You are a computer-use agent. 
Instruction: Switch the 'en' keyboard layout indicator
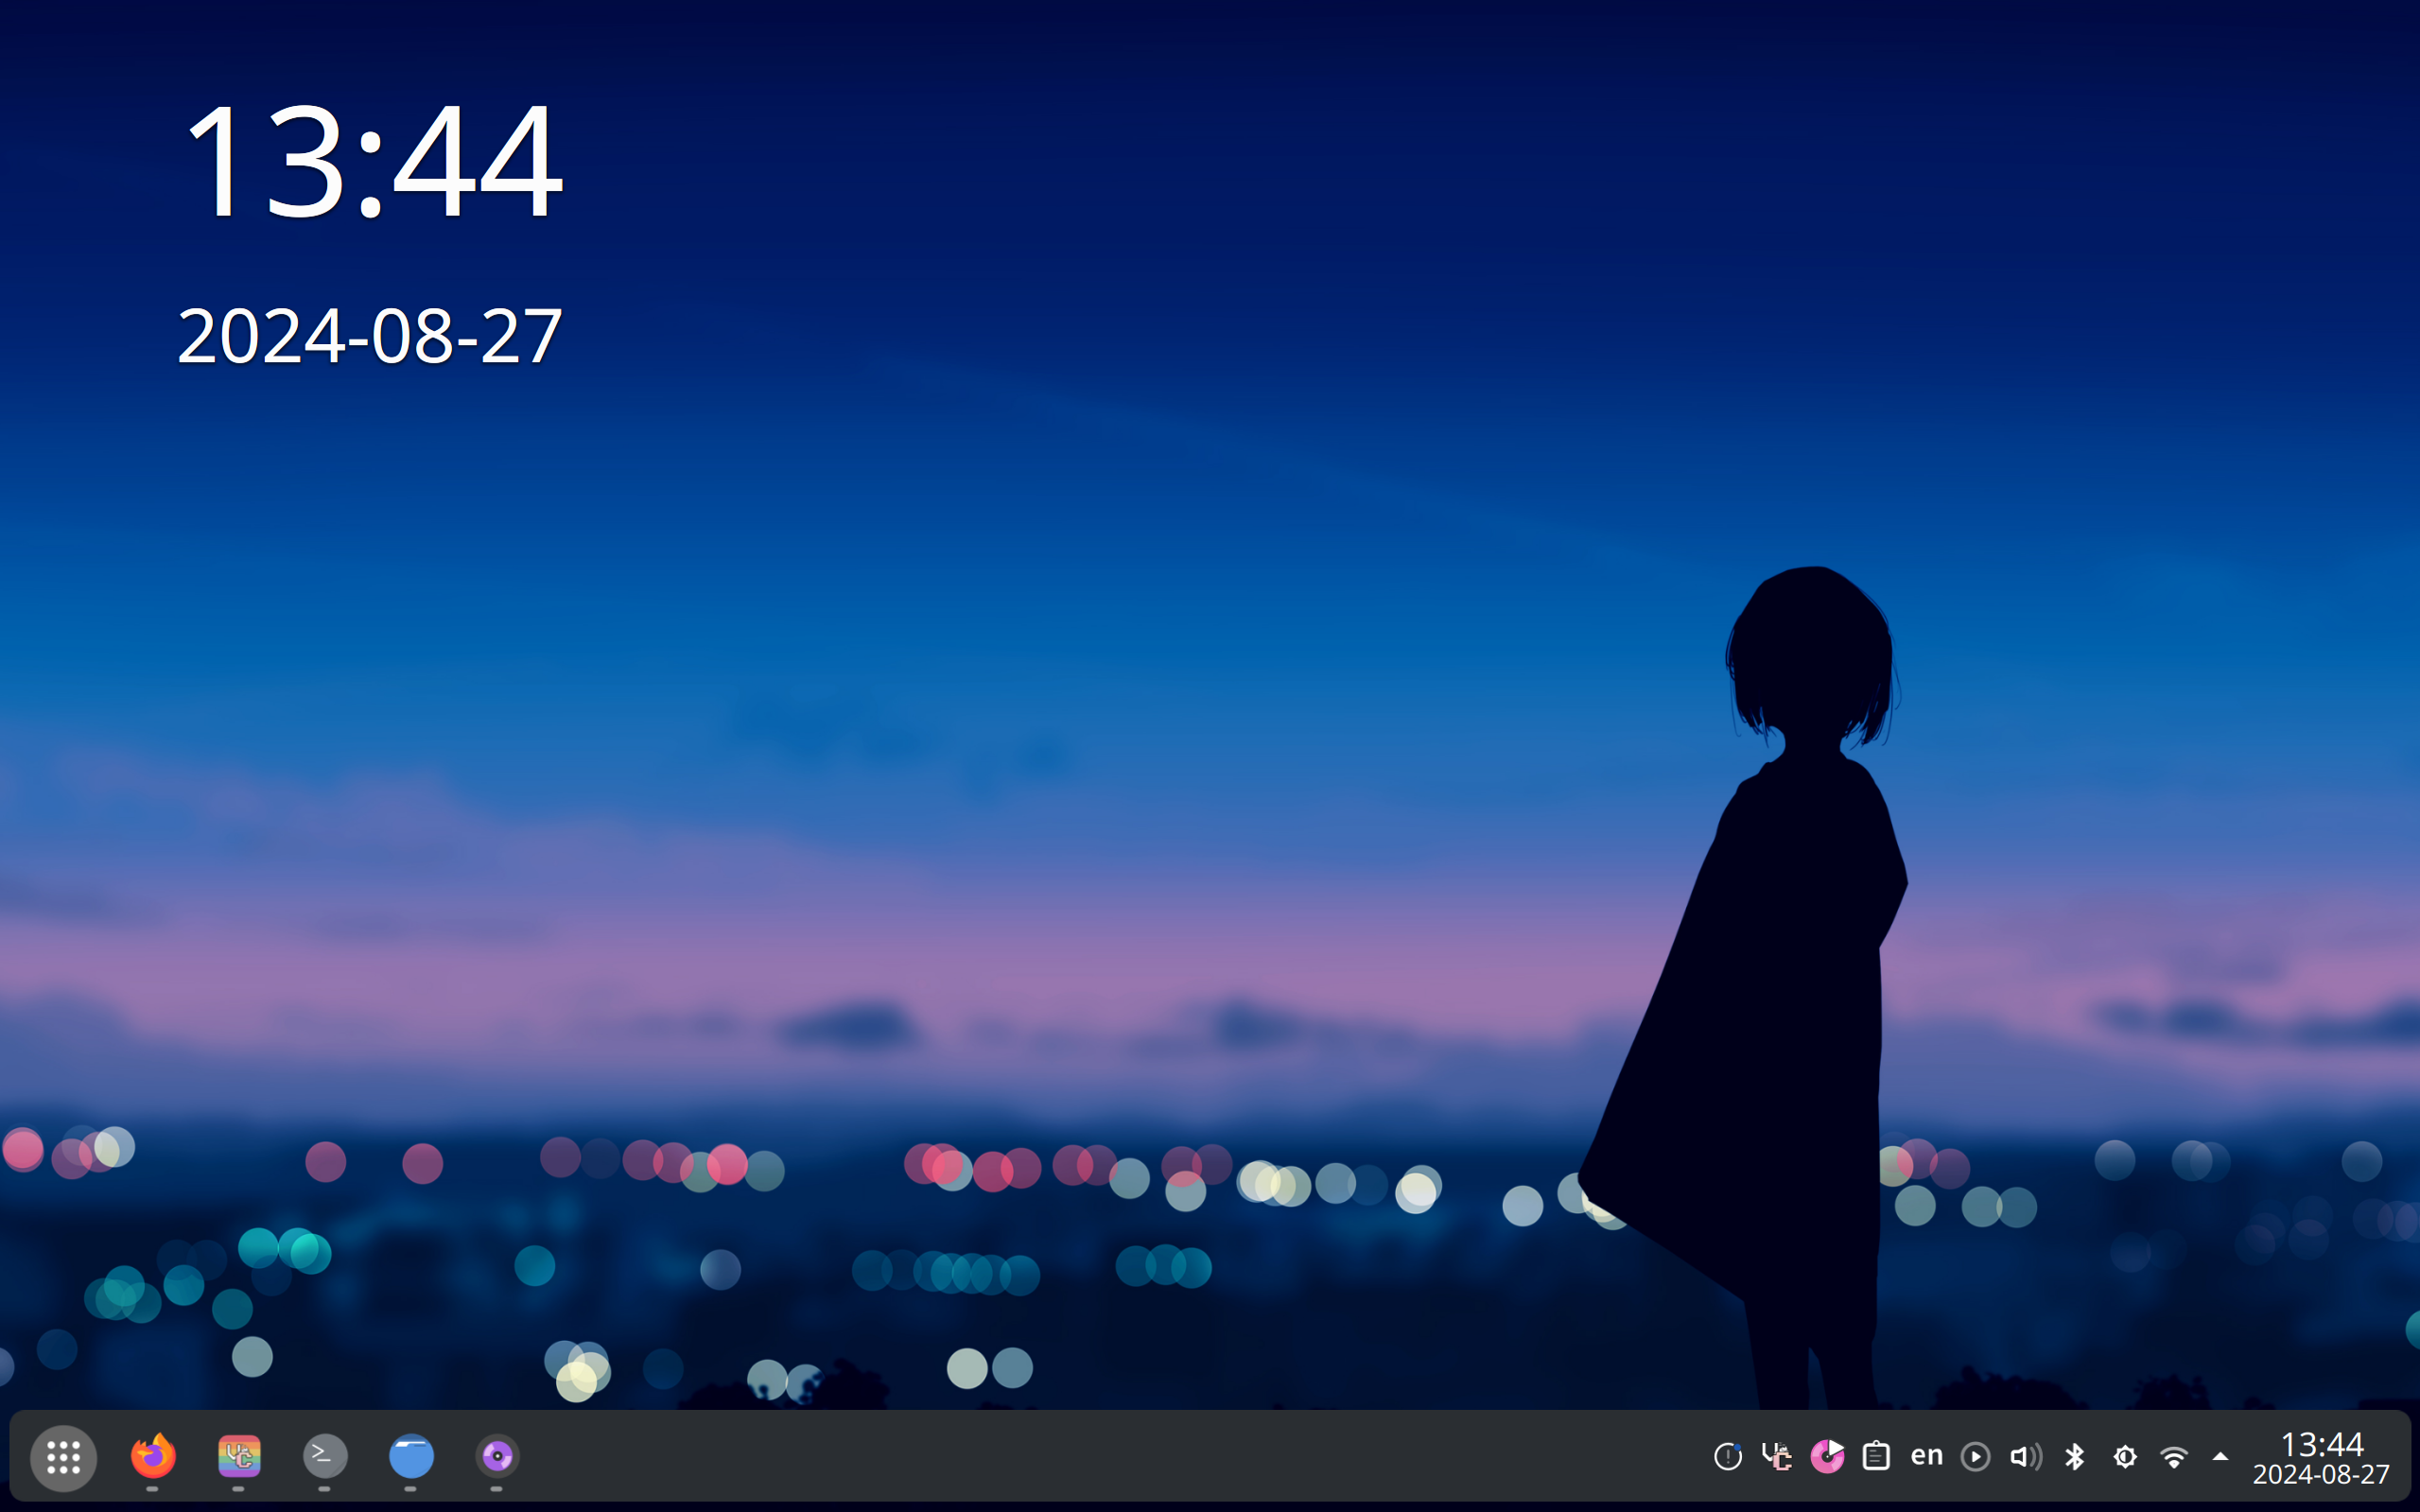tap(1926, 1456)
